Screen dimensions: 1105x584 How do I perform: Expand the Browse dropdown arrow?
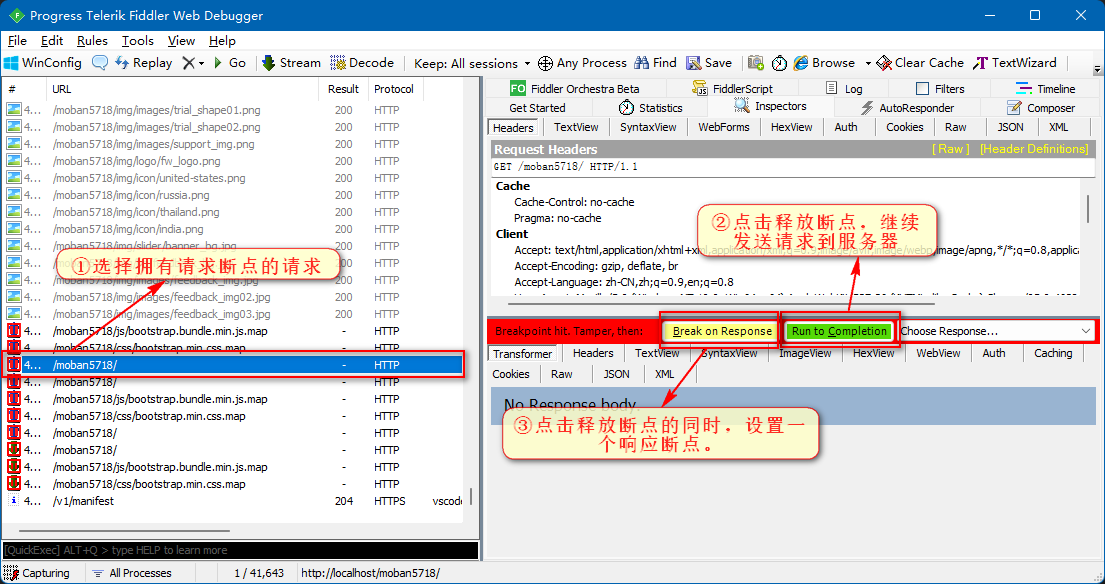click(x=868, y=63)
